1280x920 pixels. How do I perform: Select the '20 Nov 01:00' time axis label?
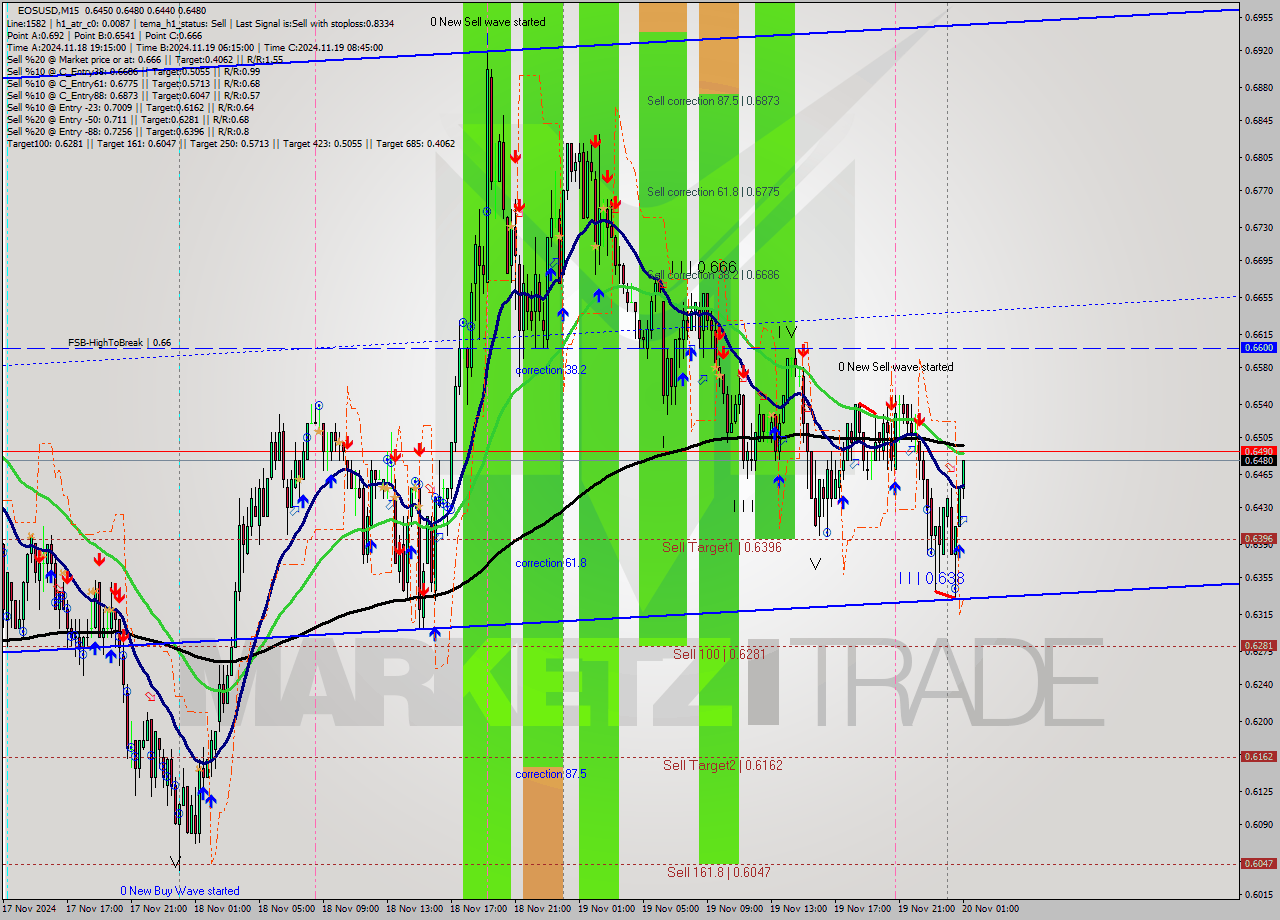pos(991,909)
